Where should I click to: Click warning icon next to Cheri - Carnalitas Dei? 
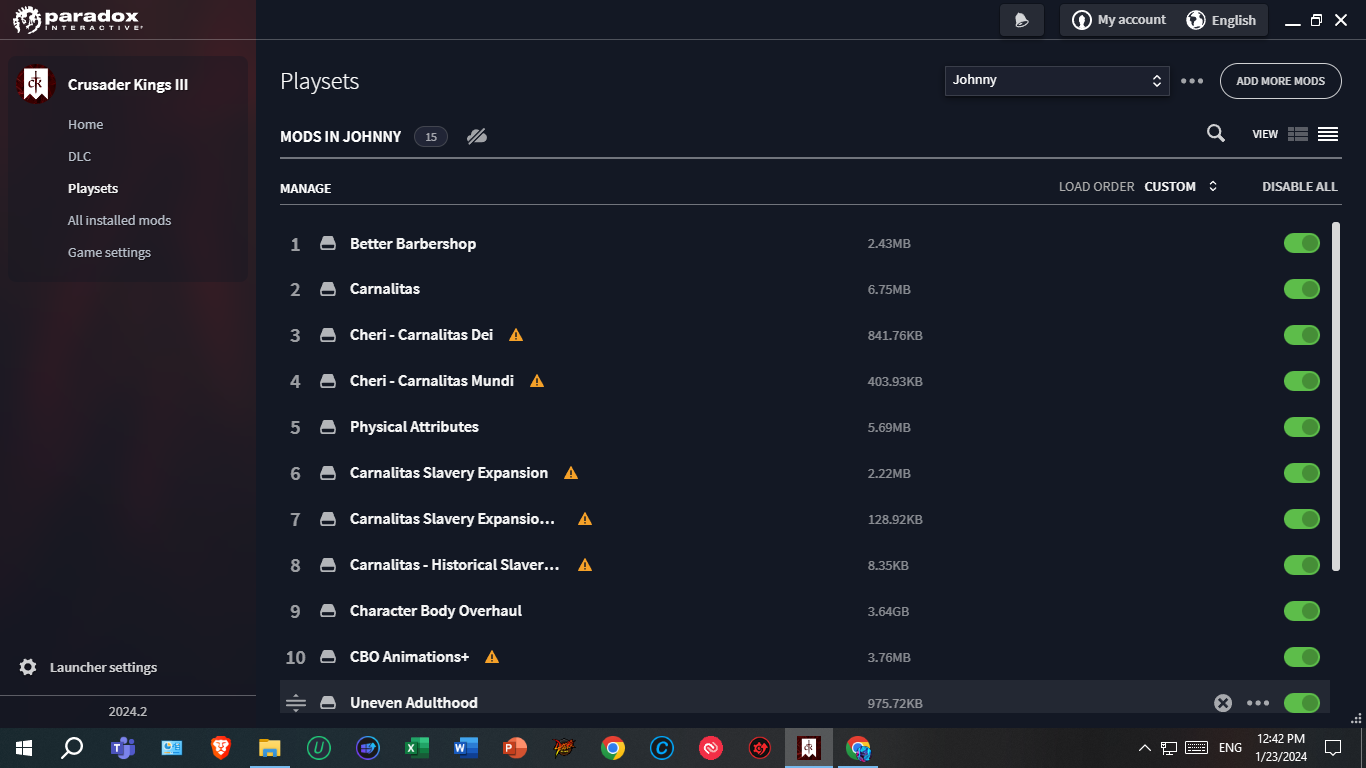[x=516, y=335]
